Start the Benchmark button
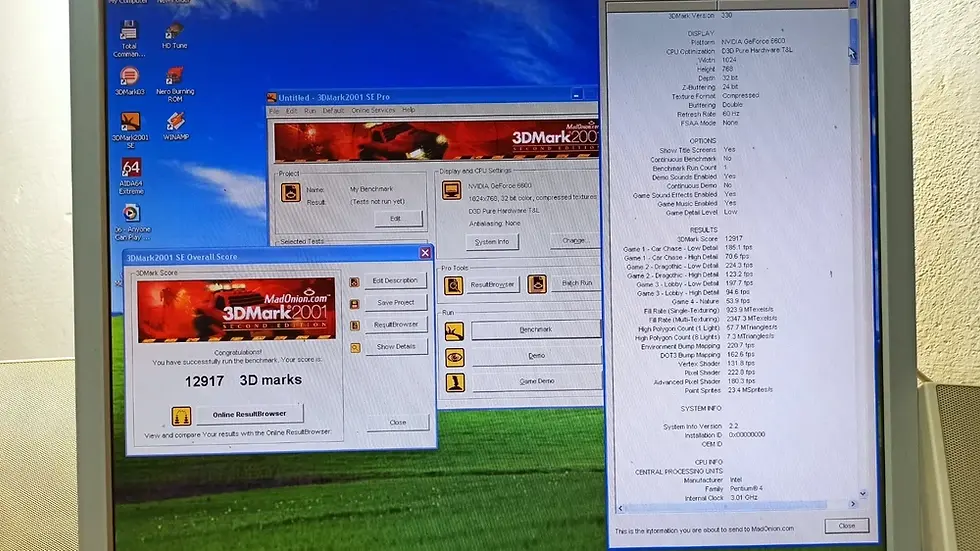 536,330
